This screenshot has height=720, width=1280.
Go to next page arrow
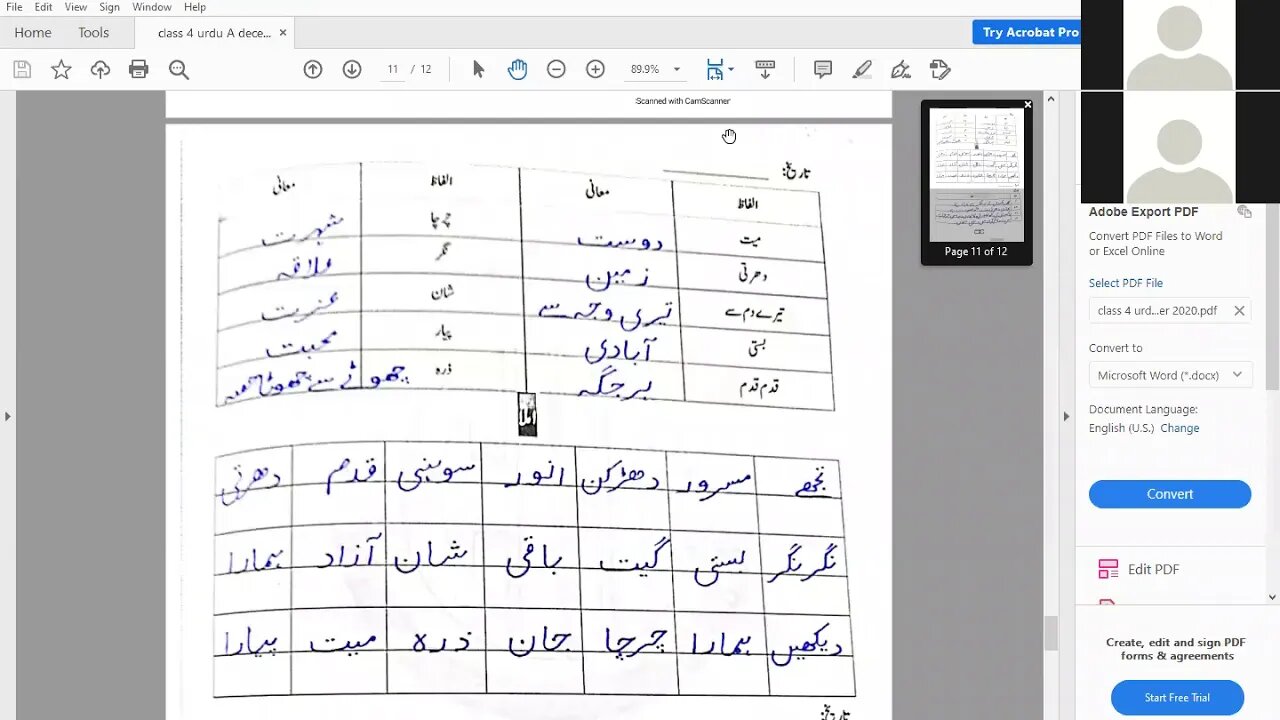(x=352, y=69)
